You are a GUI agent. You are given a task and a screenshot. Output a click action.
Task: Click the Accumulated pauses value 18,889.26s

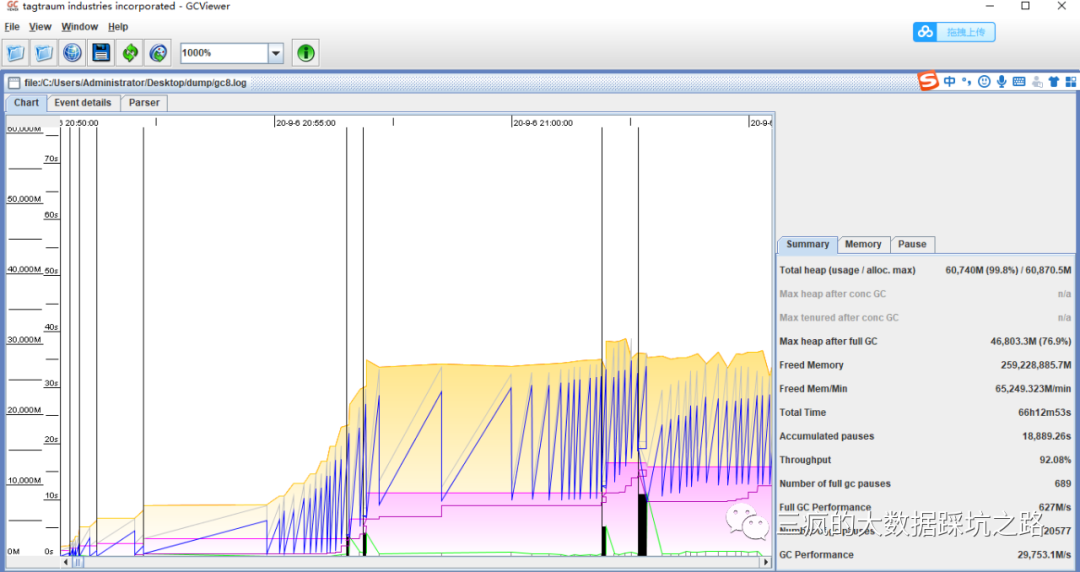1047,436
